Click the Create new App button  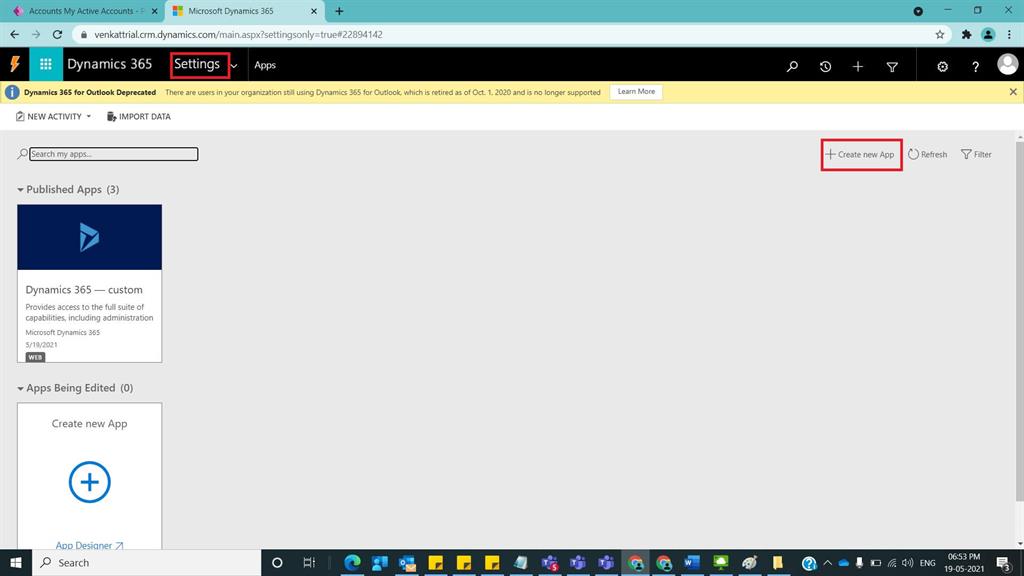pyautogui.click(x=860, y=155)
